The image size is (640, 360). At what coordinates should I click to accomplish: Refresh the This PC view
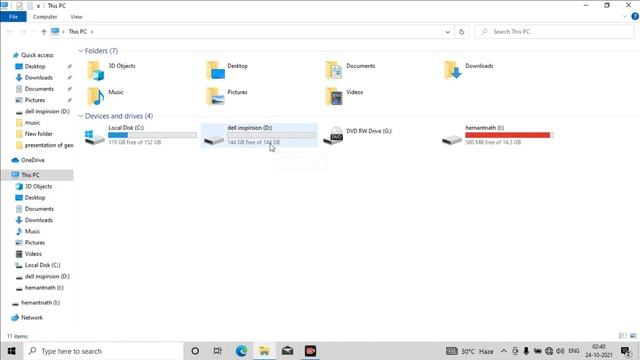pyautogui.click(x=462, y=32)
